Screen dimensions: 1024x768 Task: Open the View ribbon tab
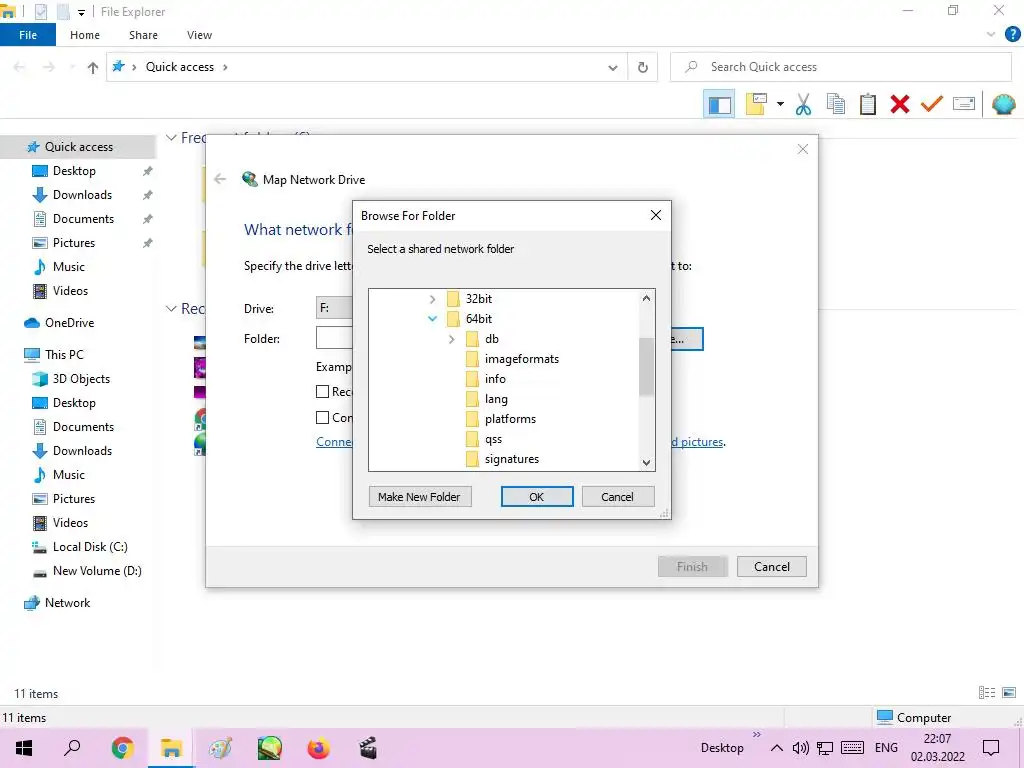tap(199, 35)
